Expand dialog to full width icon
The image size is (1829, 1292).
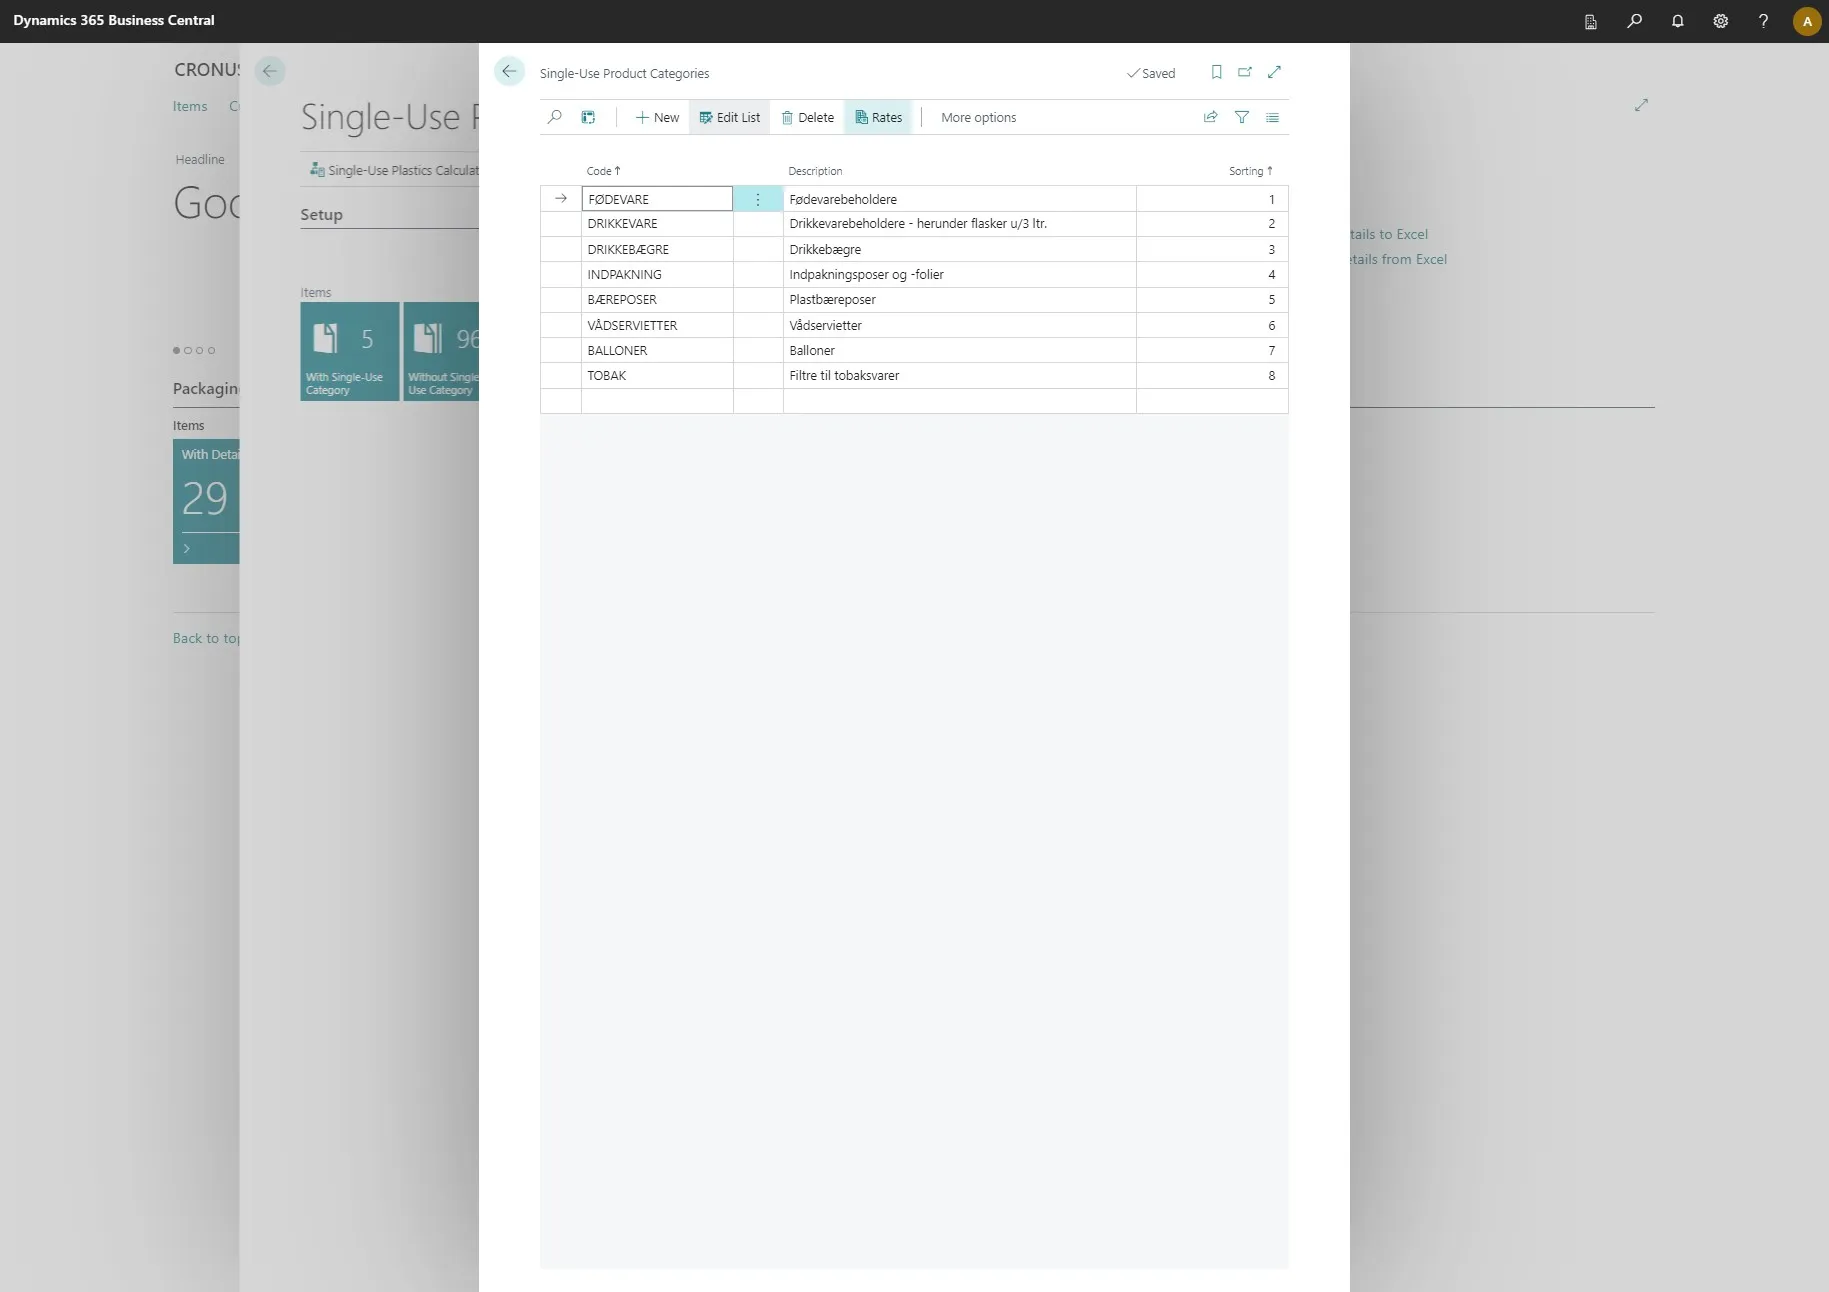(1274, 72)
